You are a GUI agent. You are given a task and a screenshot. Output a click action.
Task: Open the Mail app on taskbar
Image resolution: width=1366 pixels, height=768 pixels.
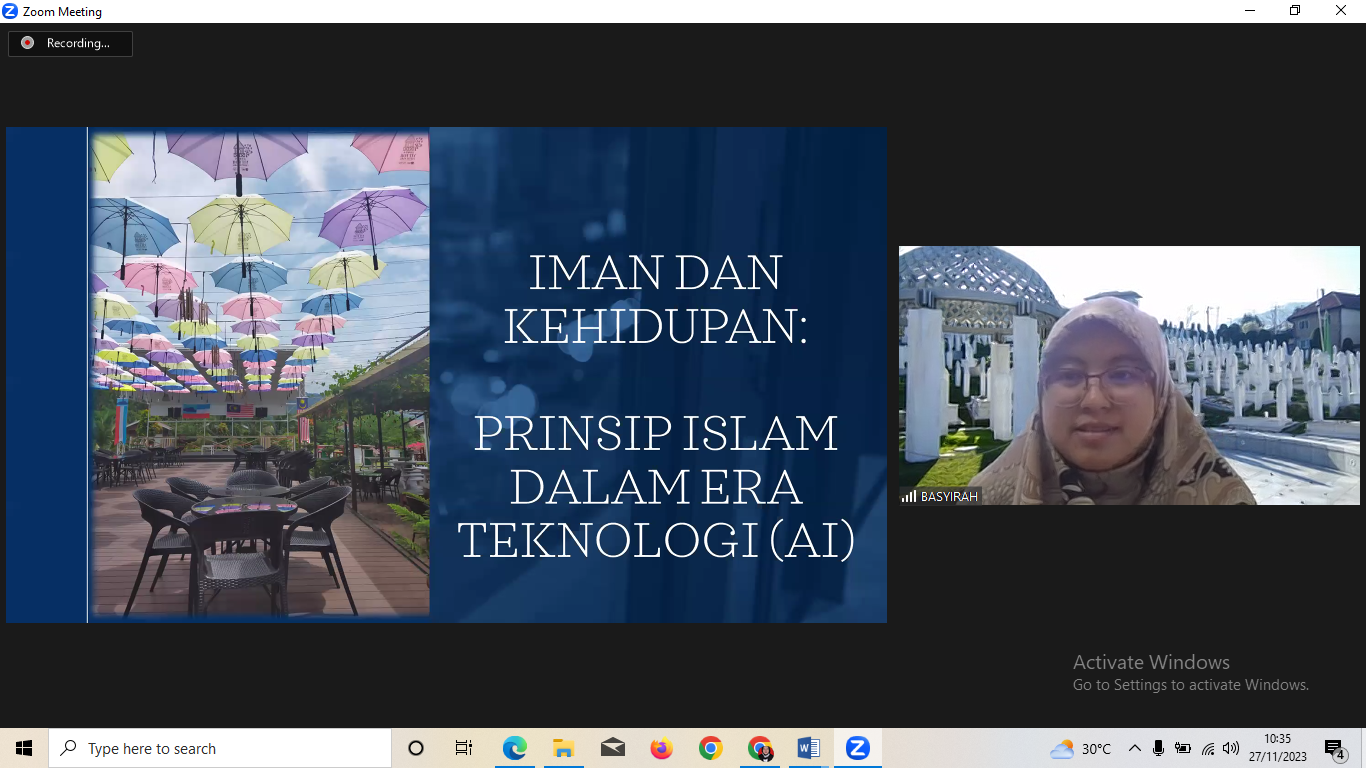tap(612, 748)
